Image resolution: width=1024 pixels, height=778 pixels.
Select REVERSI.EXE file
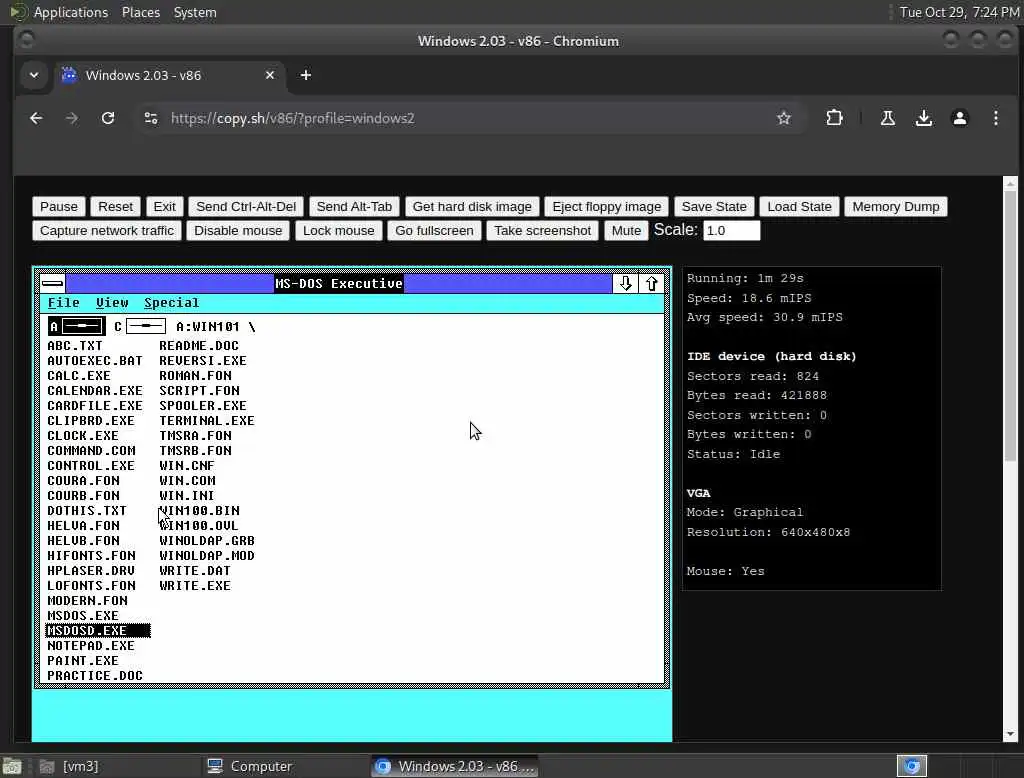(x=203, y=361)
